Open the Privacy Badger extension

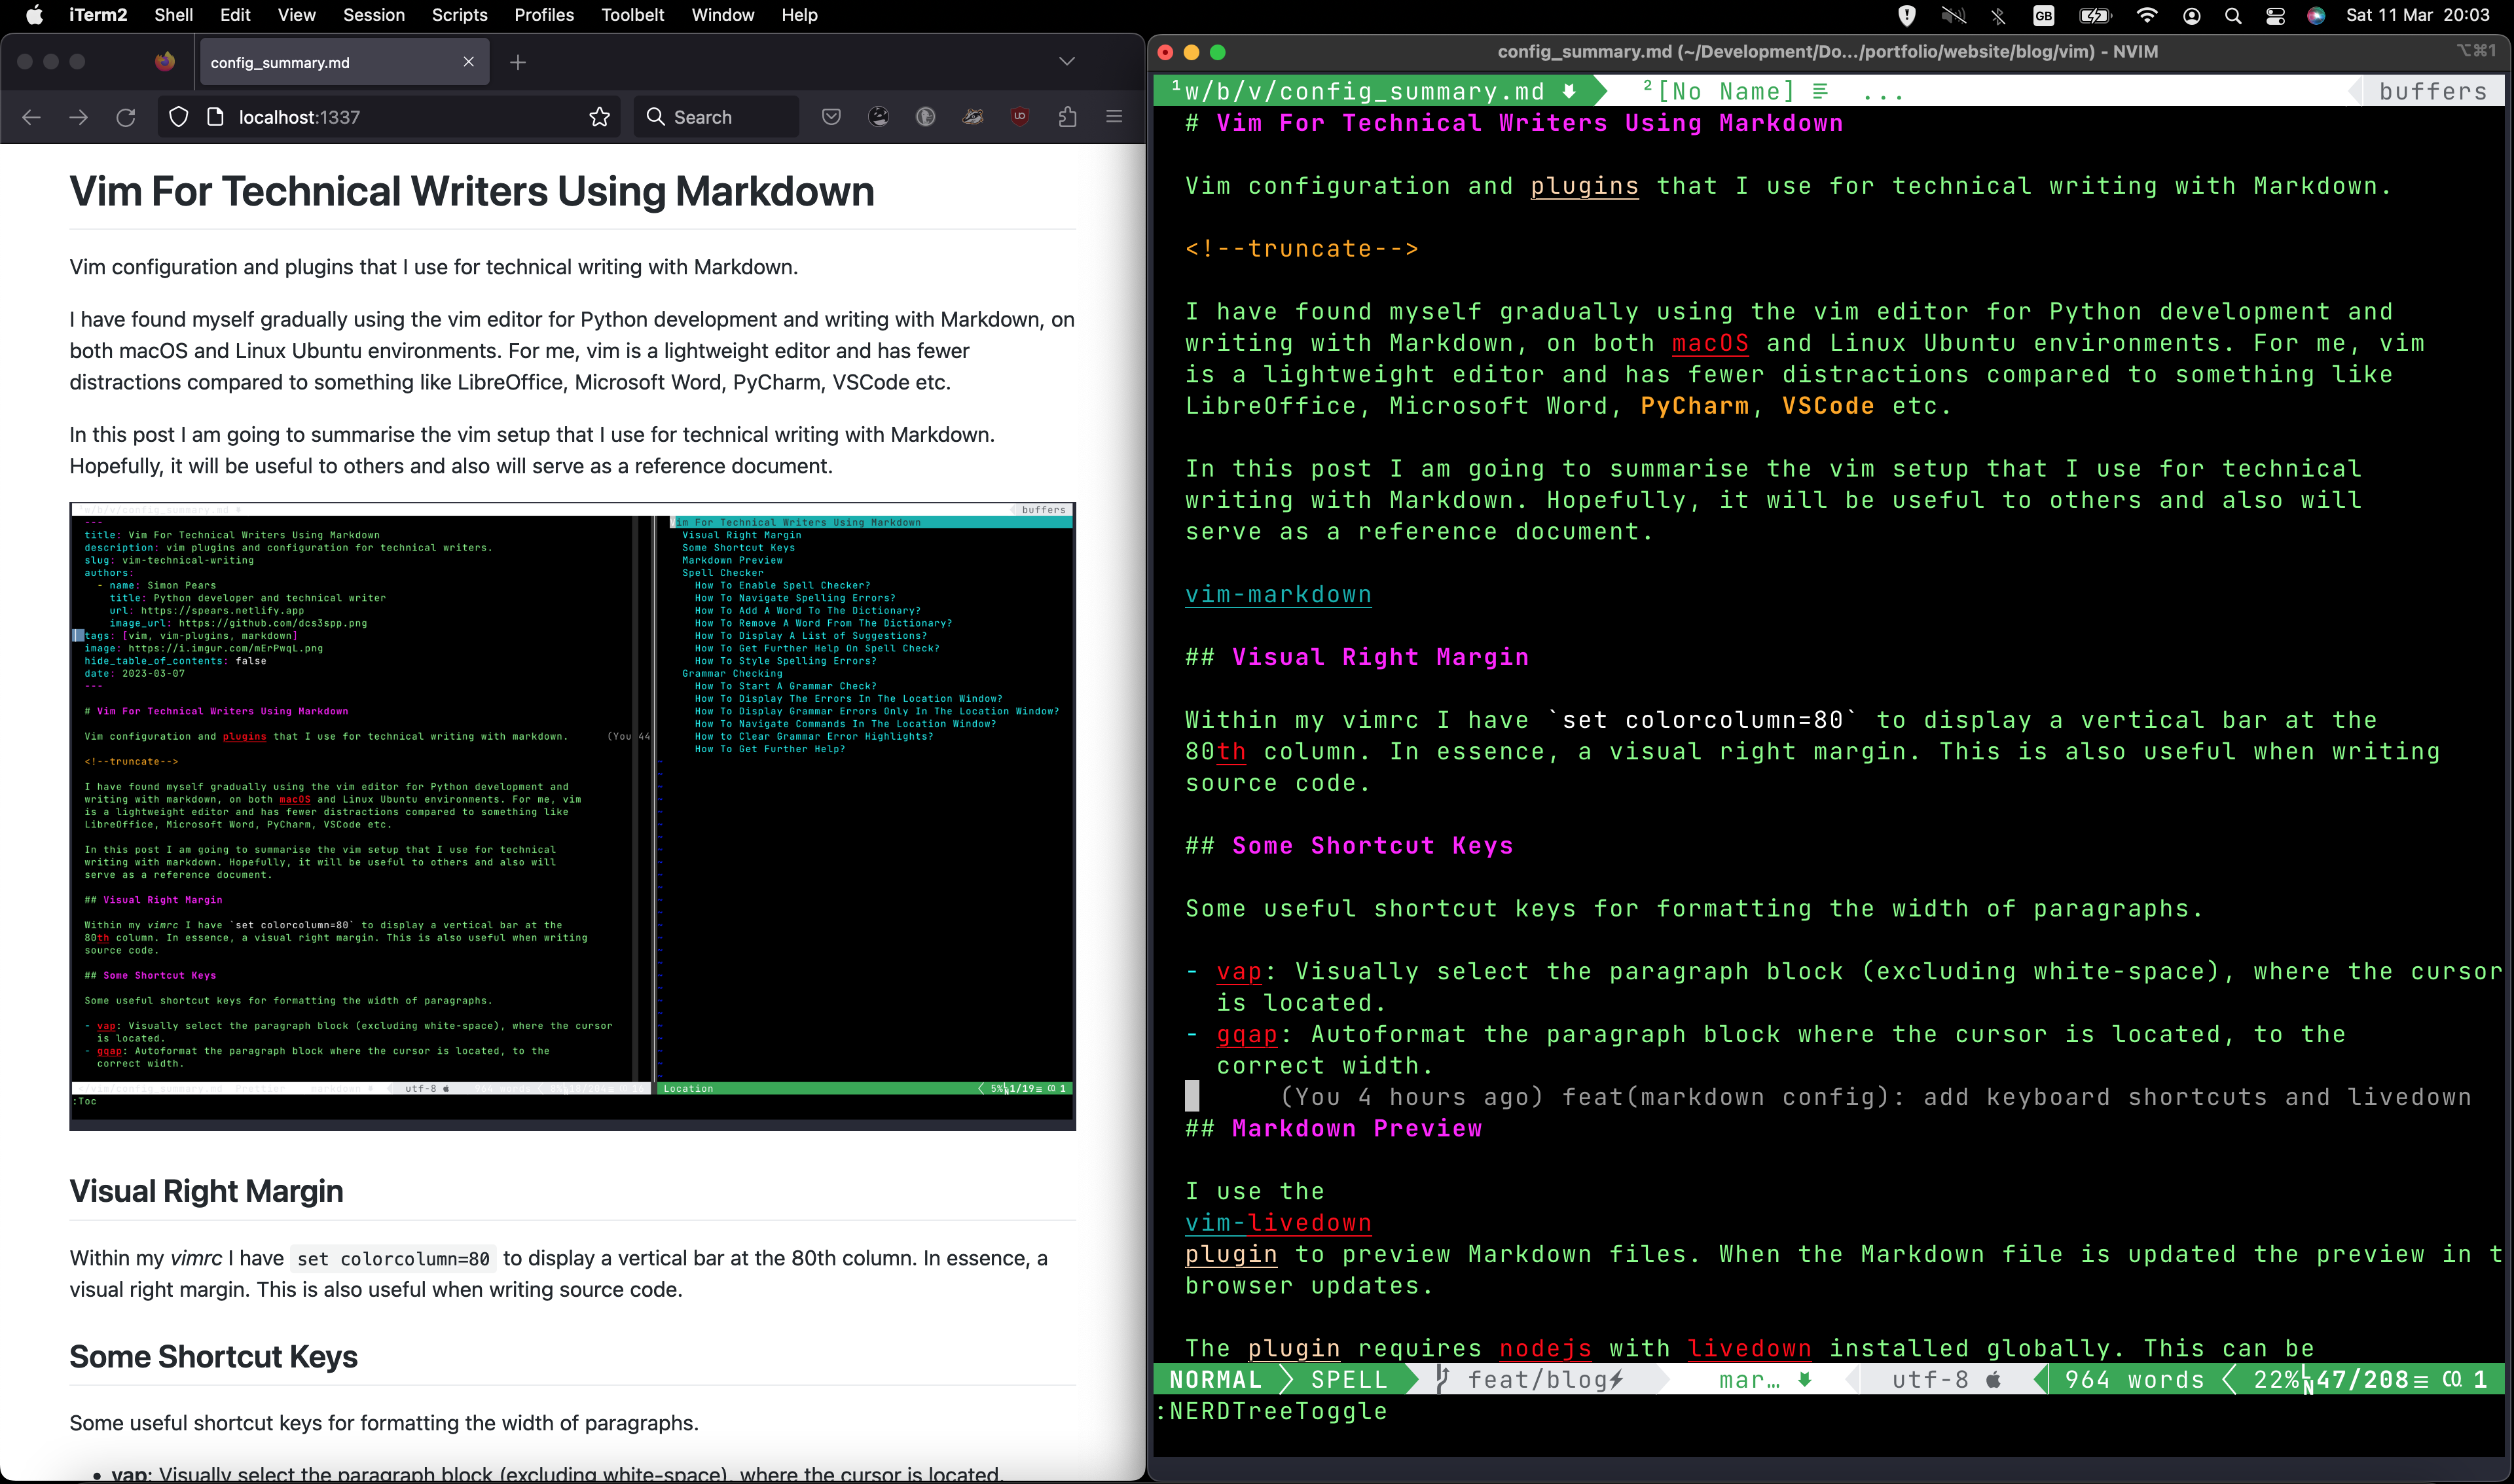click(972, 117)
